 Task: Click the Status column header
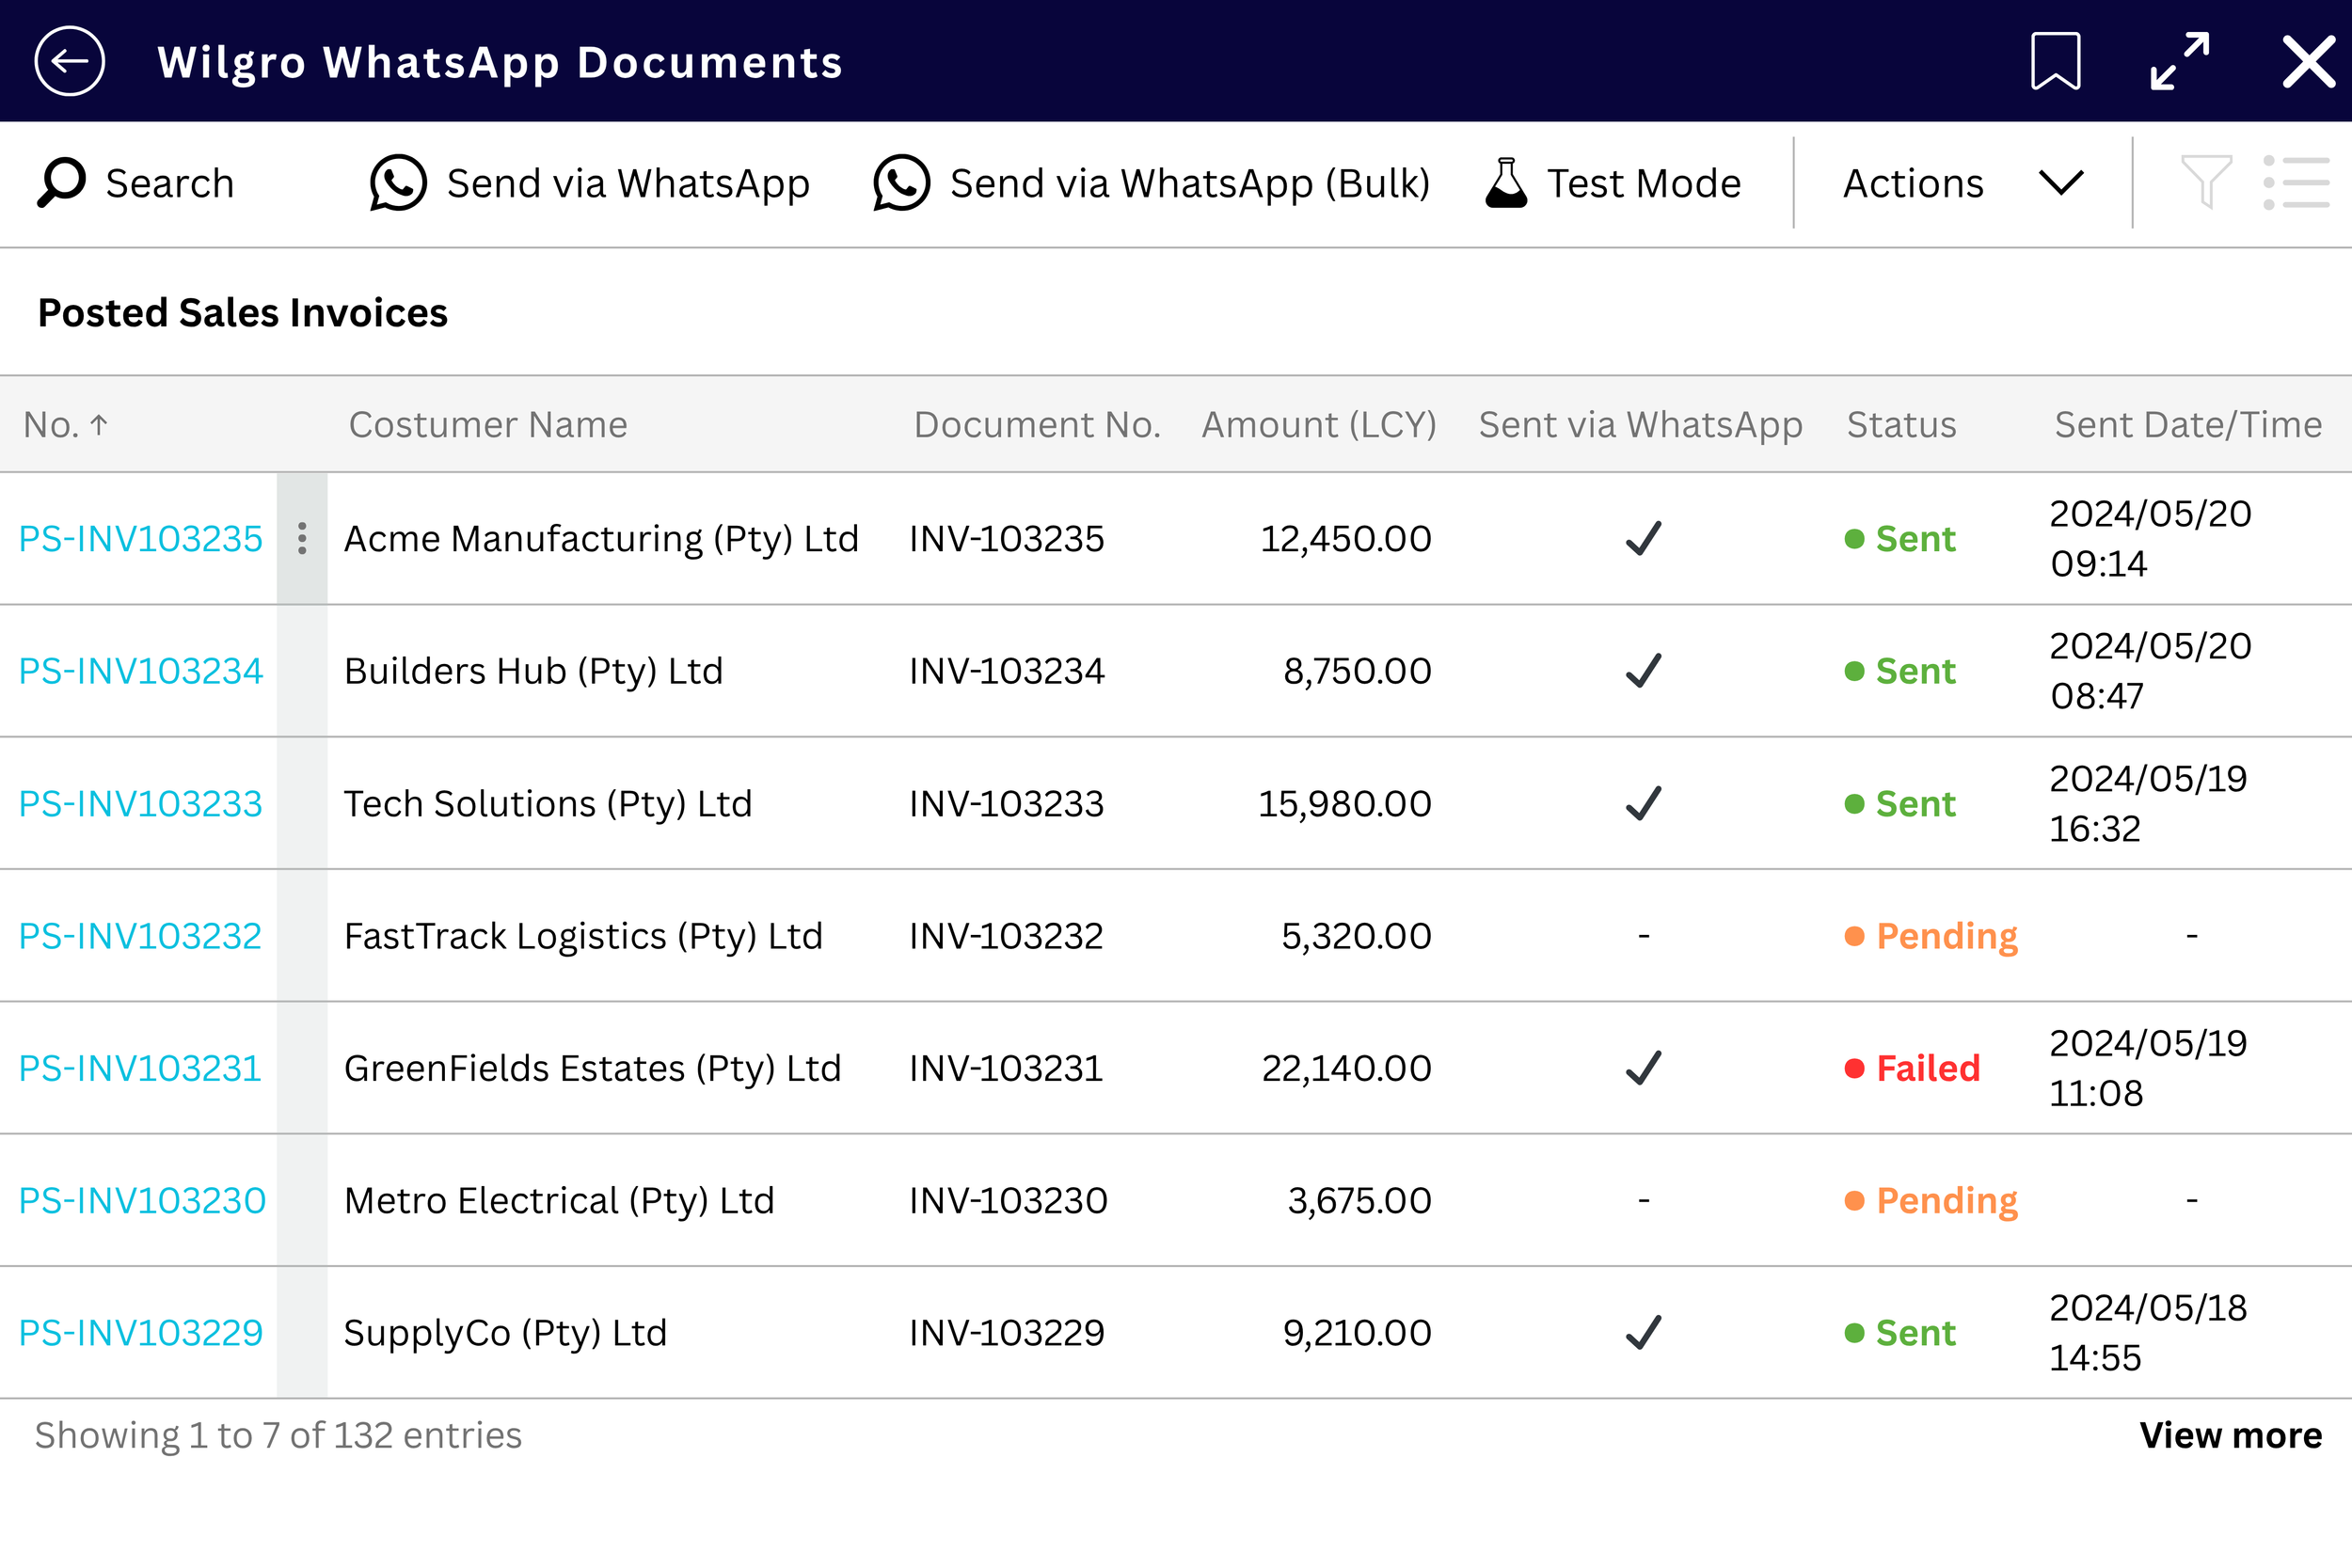pos(1901,425)
